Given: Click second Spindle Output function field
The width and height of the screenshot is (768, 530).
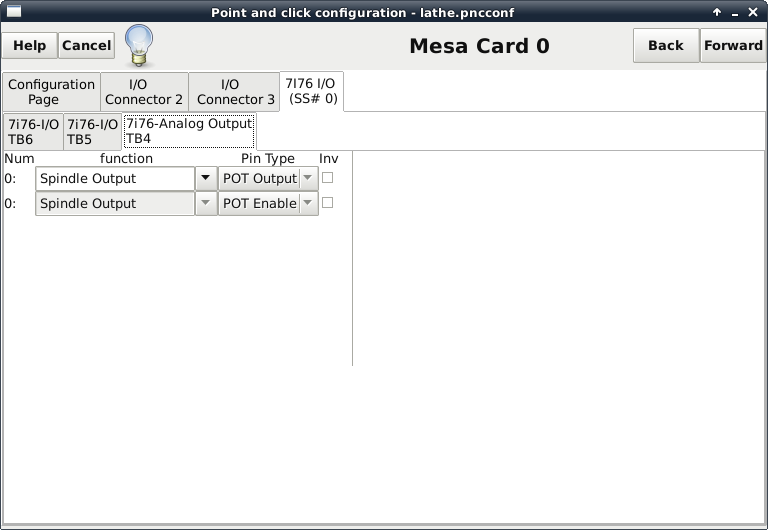Looking at the screenshot, I should 115,203.
